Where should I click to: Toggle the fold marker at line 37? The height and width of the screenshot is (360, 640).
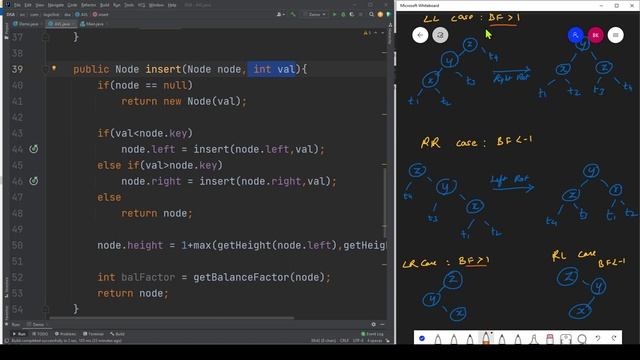coord(45,37)
